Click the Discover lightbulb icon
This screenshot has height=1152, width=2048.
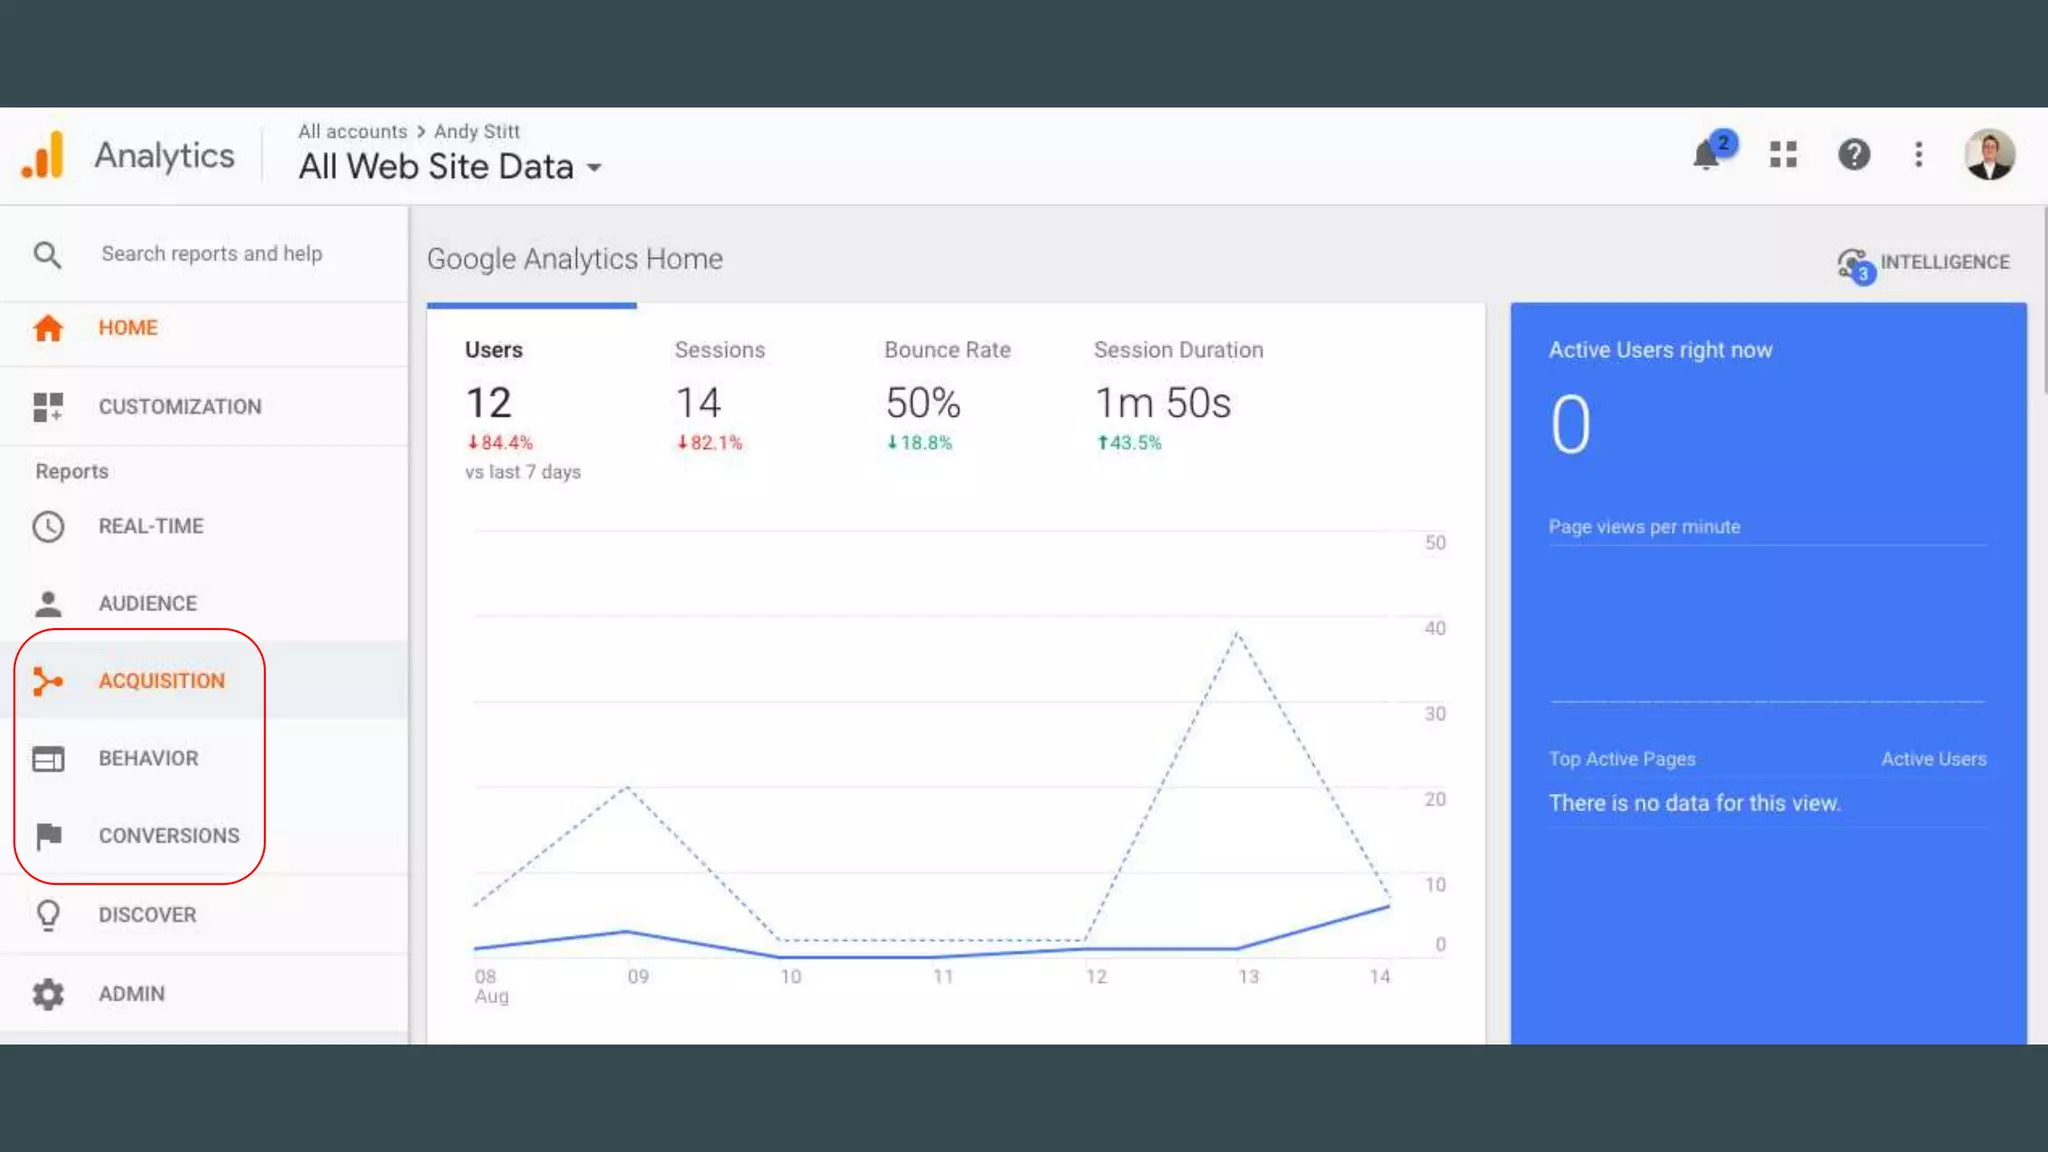tap(48, 914)
